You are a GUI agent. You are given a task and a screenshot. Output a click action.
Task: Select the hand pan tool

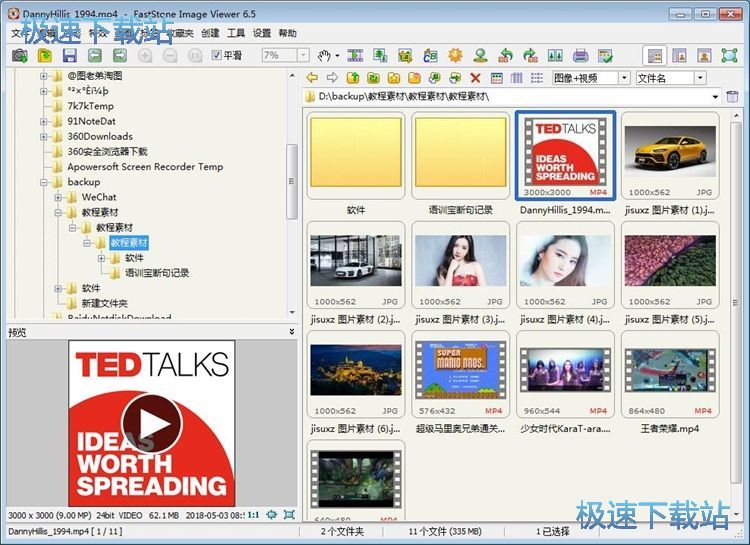tap(324, 56)
